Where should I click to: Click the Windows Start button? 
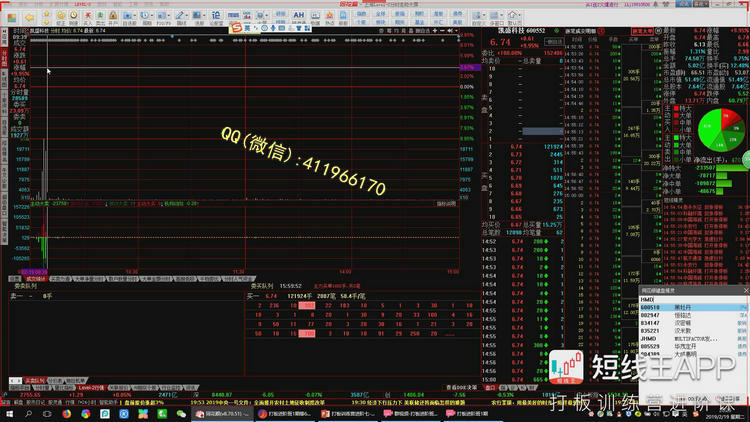(10, 414)
